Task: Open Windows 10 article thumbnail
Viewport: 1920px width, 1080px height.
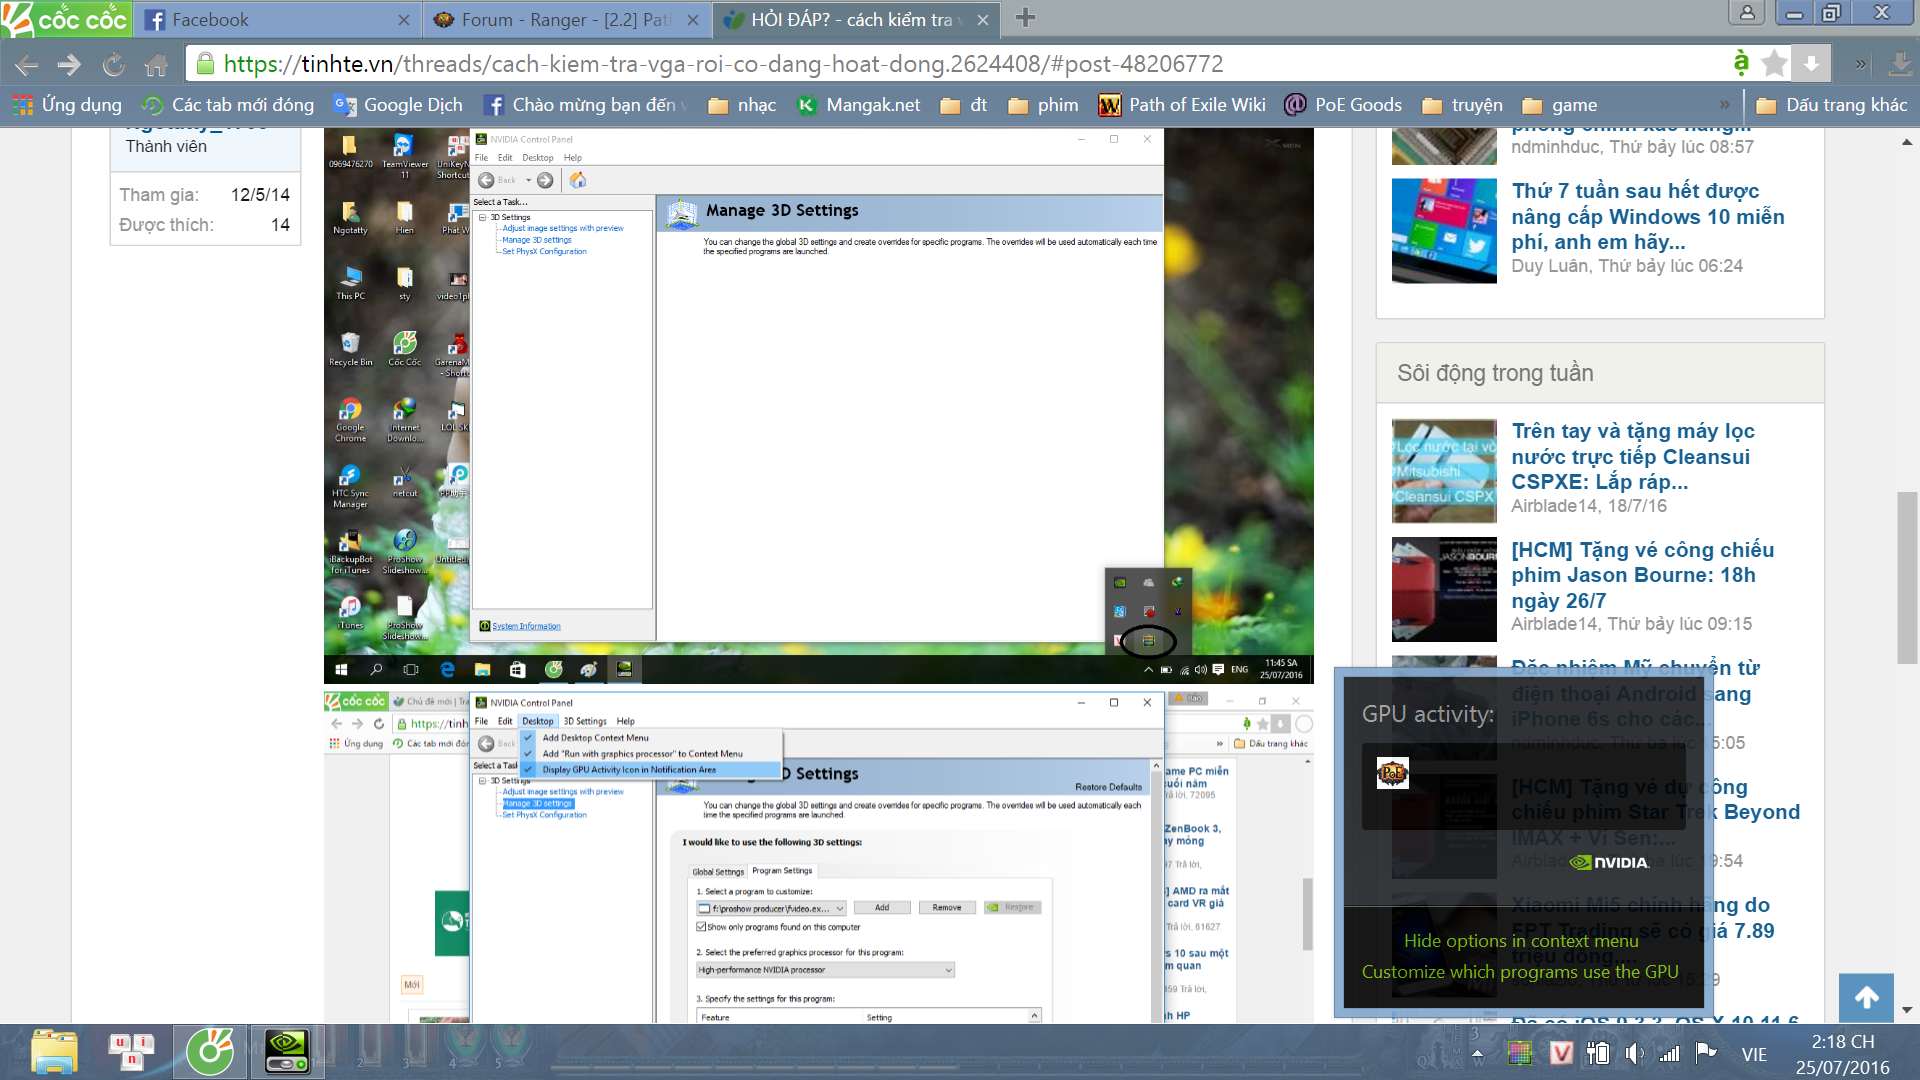Action: (x=1444, y=231)
